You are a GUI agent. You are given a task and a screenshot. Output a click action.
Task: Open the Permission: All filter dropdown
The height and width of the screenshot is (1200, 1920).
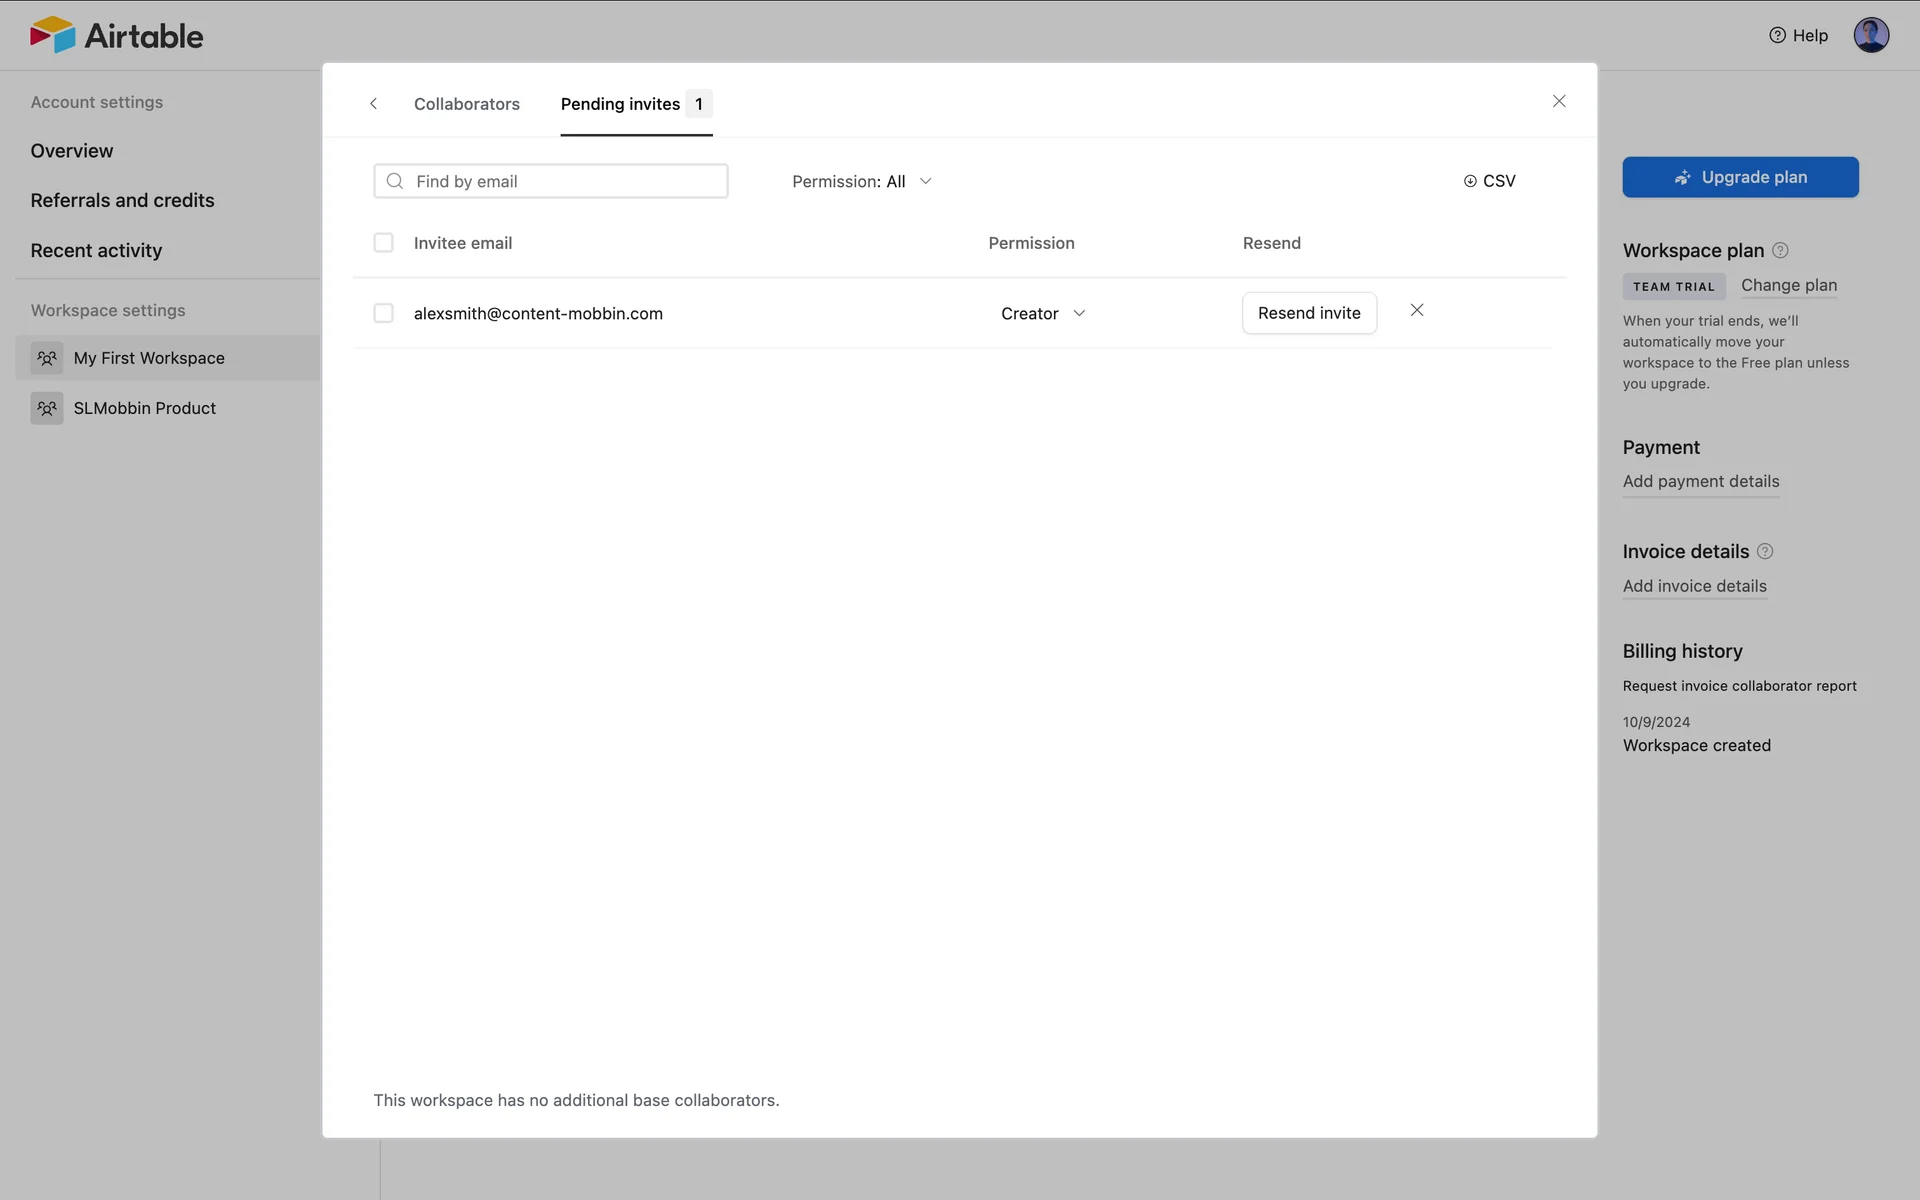(861, 181)
